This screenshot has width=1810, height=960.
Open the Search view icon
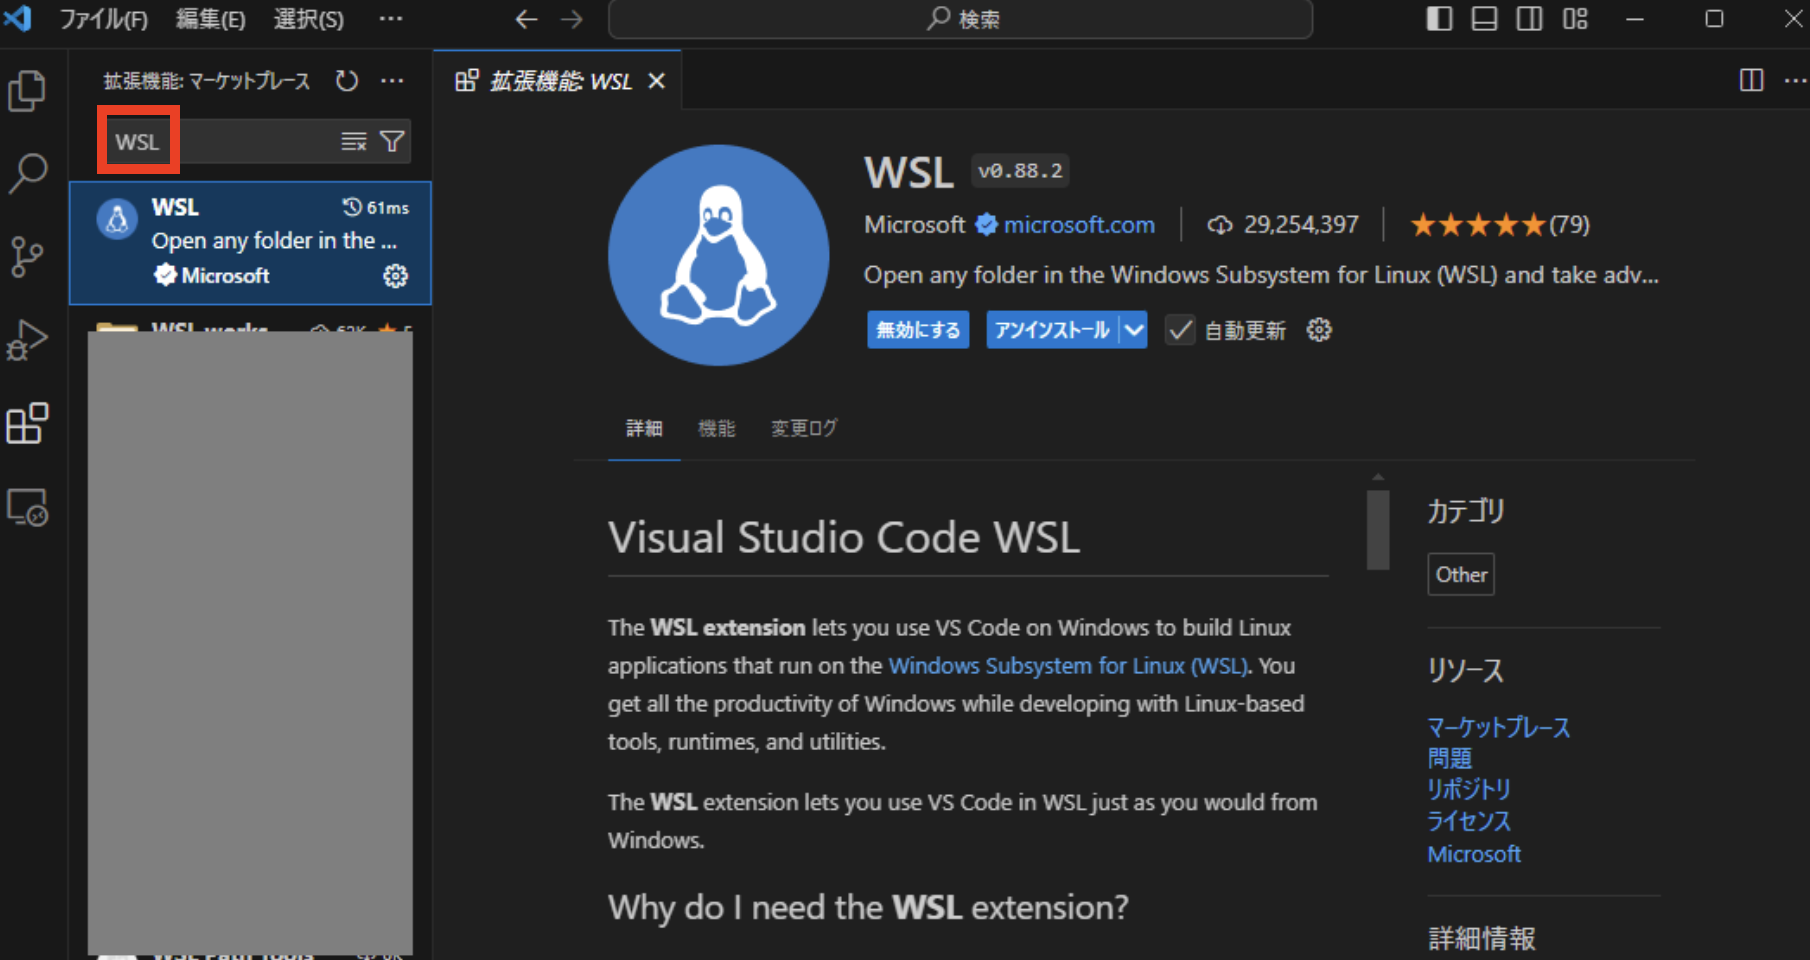(28, 173)
